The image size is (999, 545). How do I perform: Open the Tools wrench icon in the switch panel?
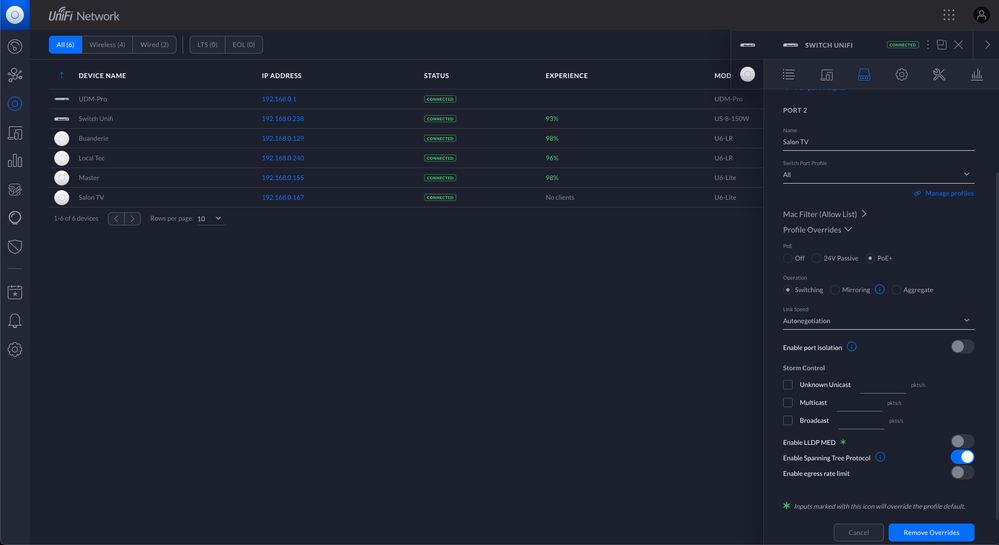click(939, 75)
